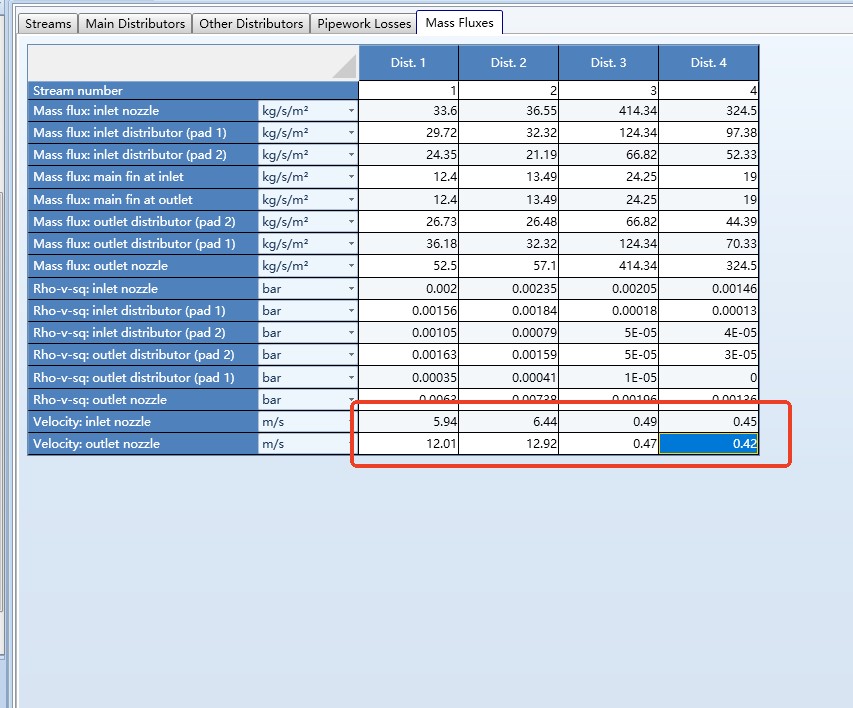The image size is (853, 708).
Task: Open units dropdown for Mass flux: outlet nozzle
Action: [x=351, y=266]
